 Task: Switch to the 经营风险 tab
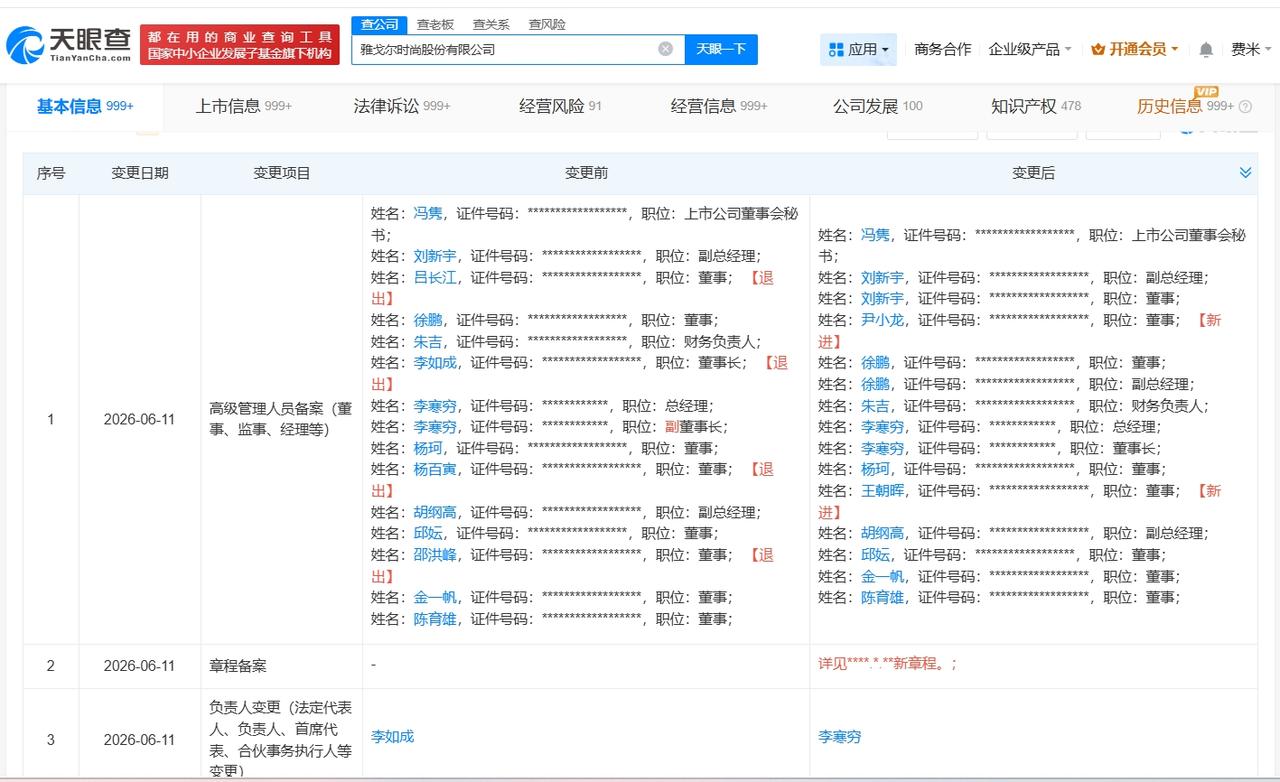tap(560, 106)
